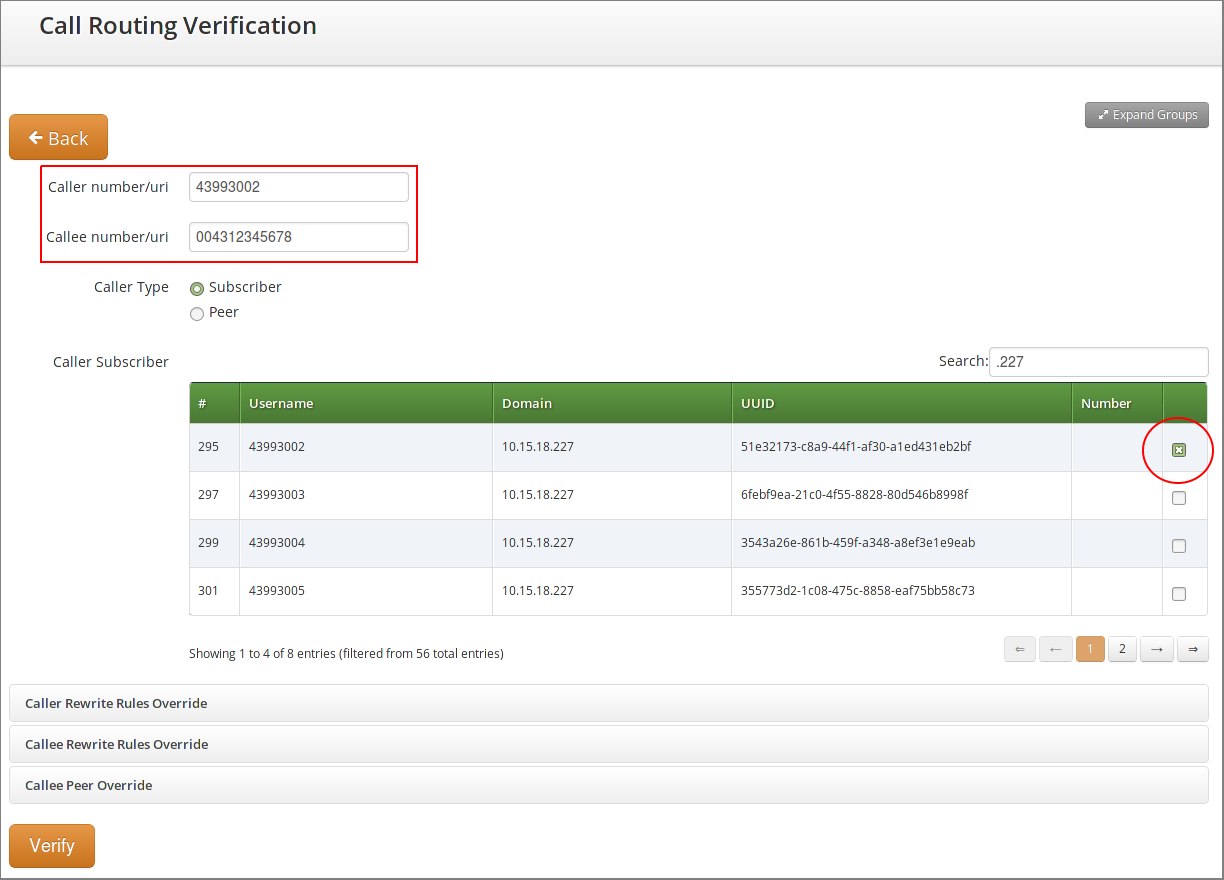Go to previous results page
The height and width of the screenshot is (880, 1224).
pyautogui.click(x=1055, y=648)
